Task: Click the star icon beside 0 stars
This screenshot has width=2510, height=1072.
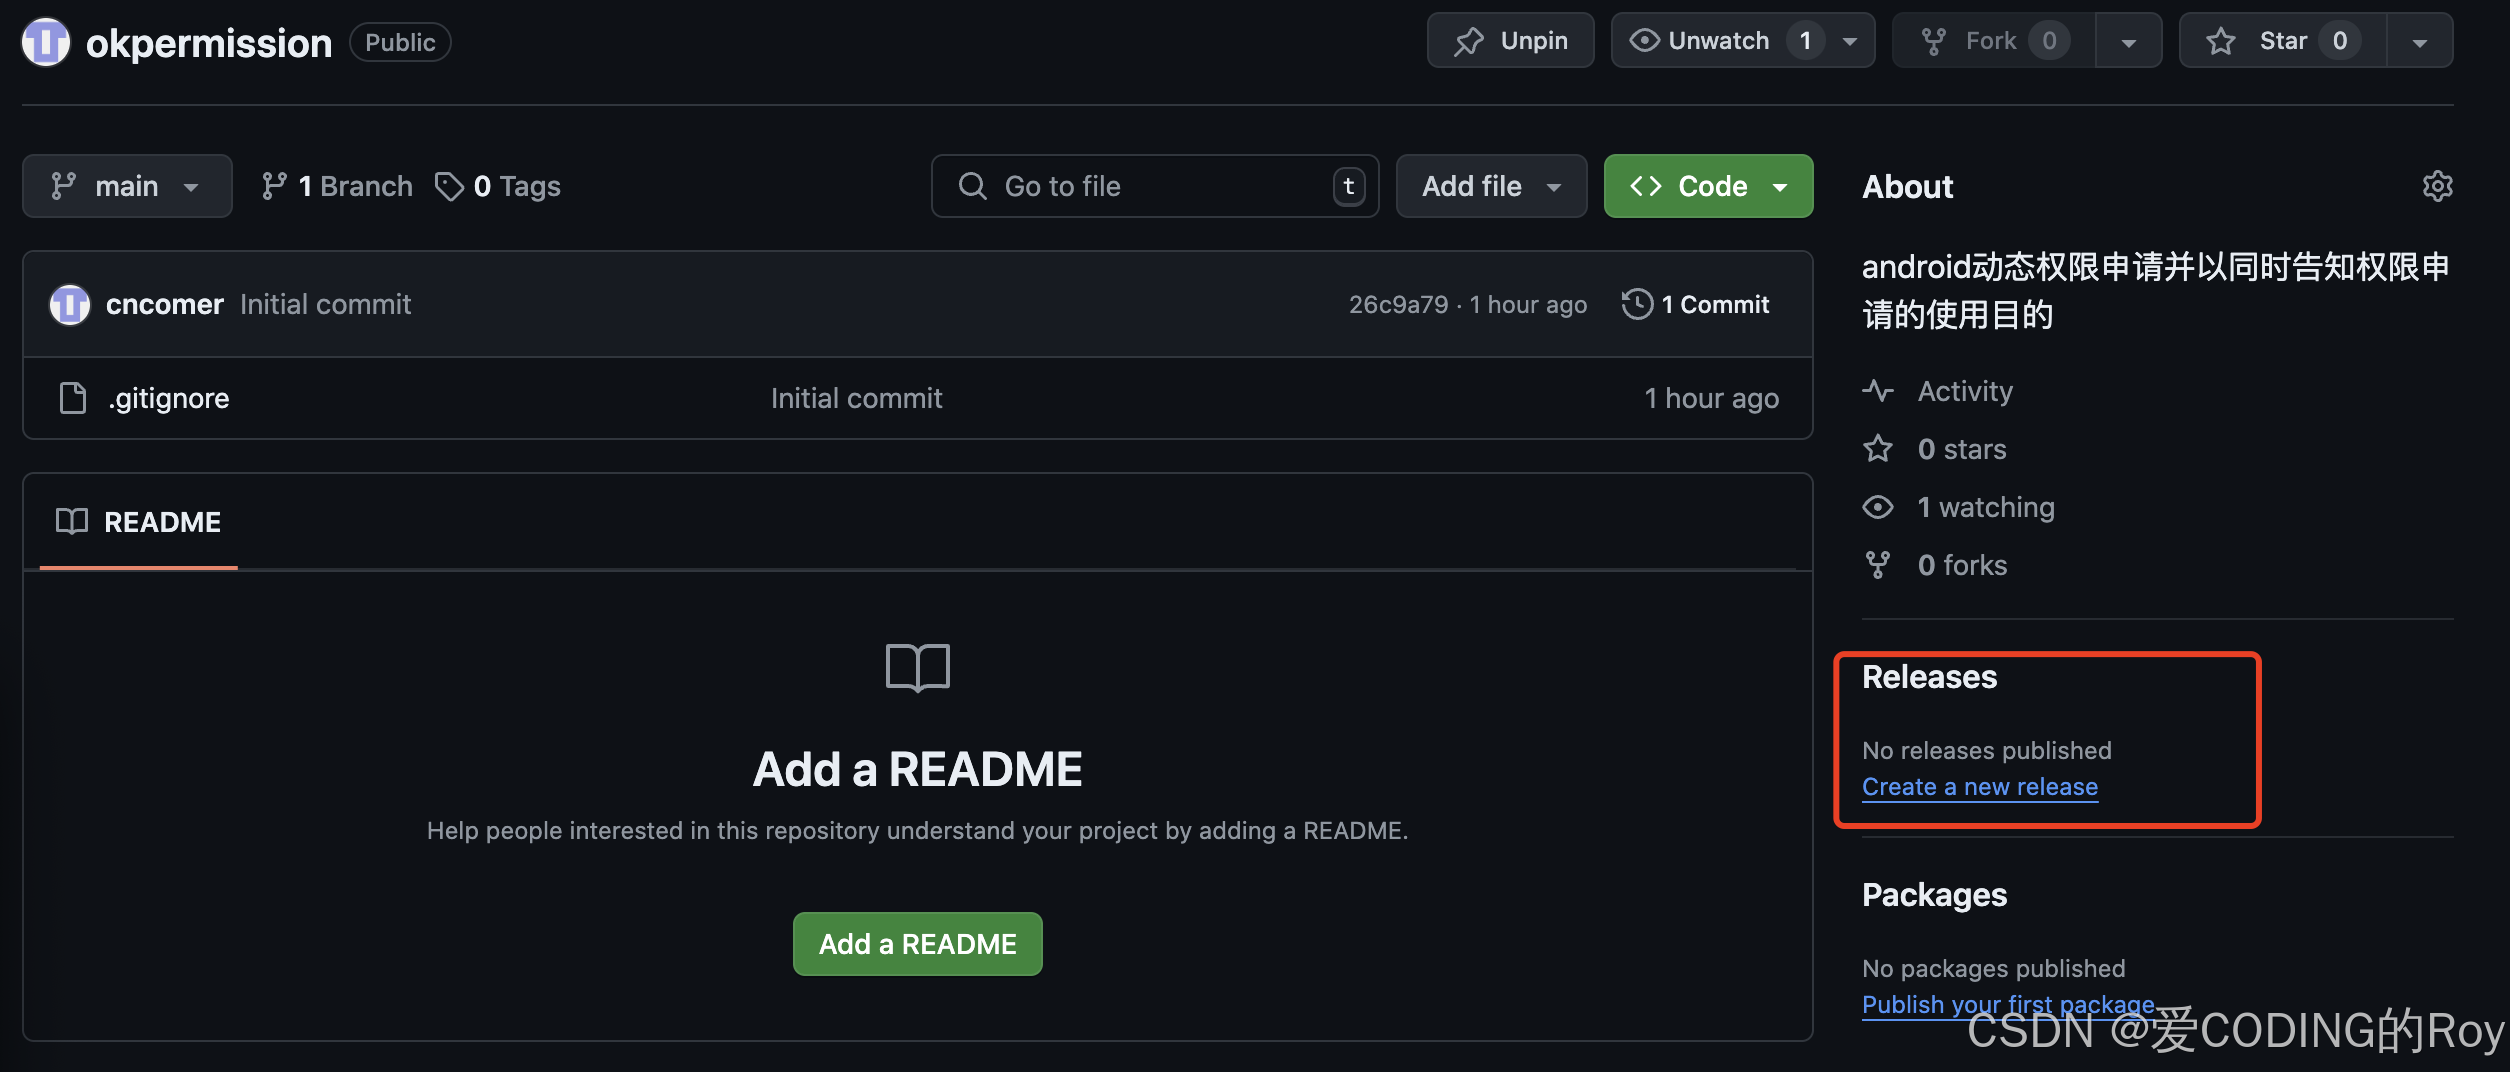Action: click(x=1878, y=448)
